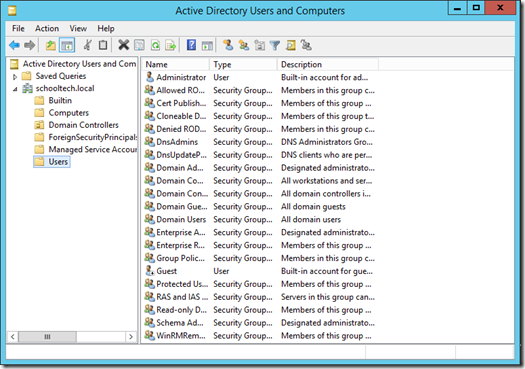The width and height of the screenshot is (525, 369).
Task: Select schooltech.local in the tree
Action: (x=65, y=88)
